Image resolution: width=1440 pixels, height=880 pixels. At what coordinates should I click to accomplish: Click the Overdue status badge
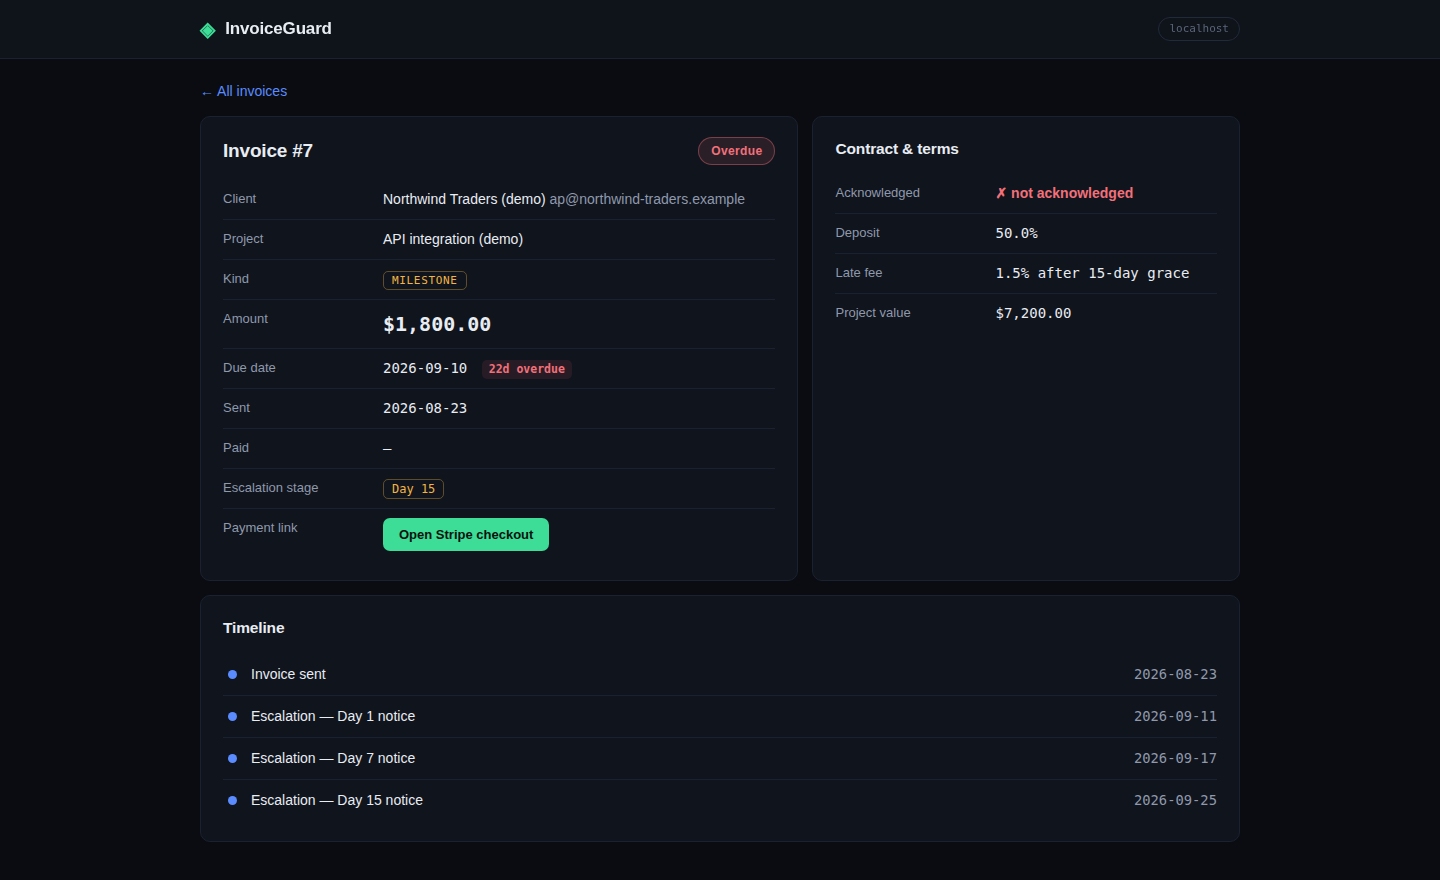736,151
